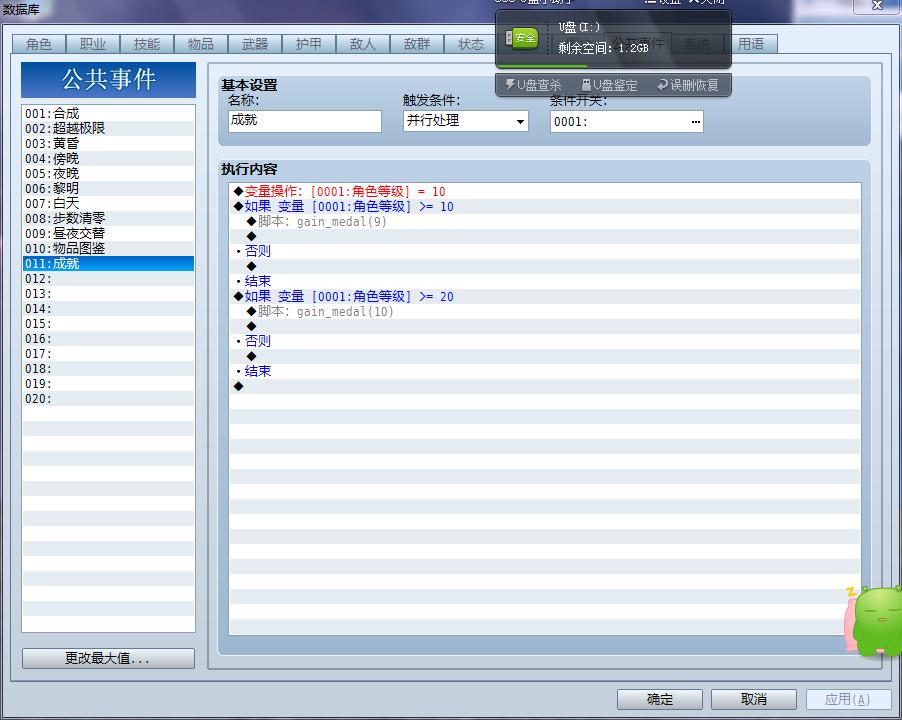Select the last 结束 line
902x720 pixels.
545,371
